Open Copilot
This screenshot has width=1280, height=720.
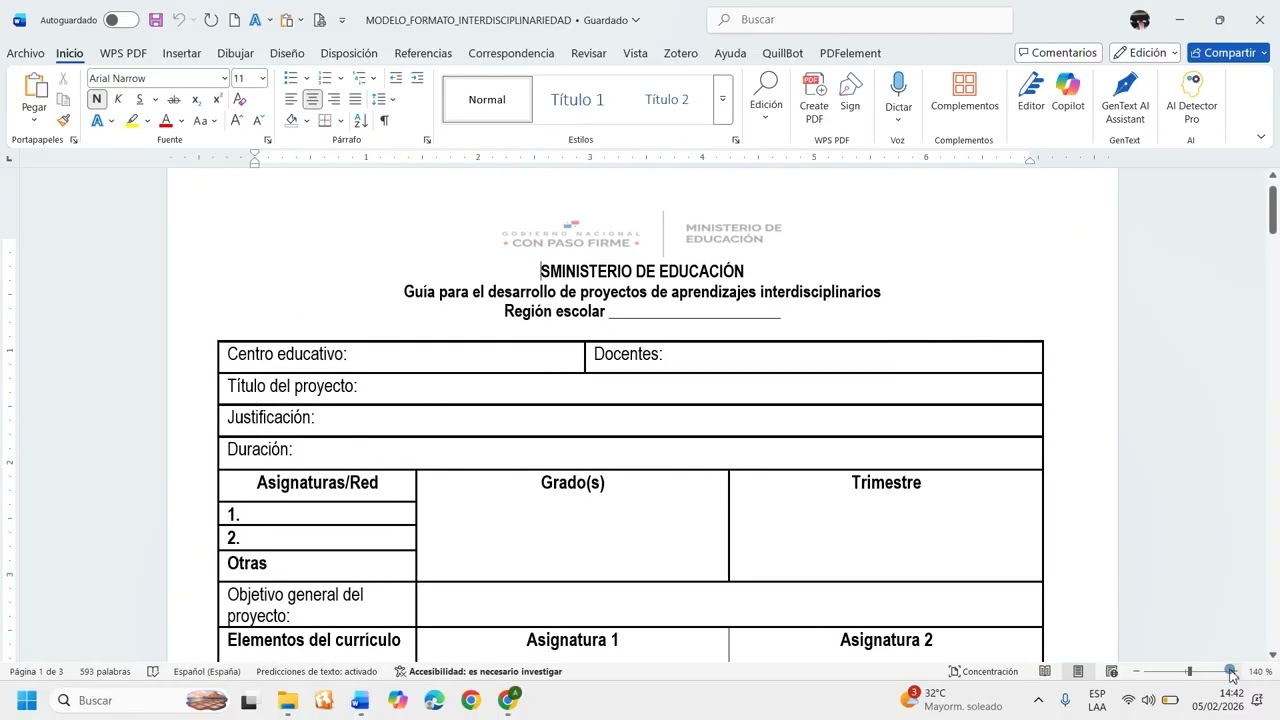pyautogui.click(x=1068, y=92)
